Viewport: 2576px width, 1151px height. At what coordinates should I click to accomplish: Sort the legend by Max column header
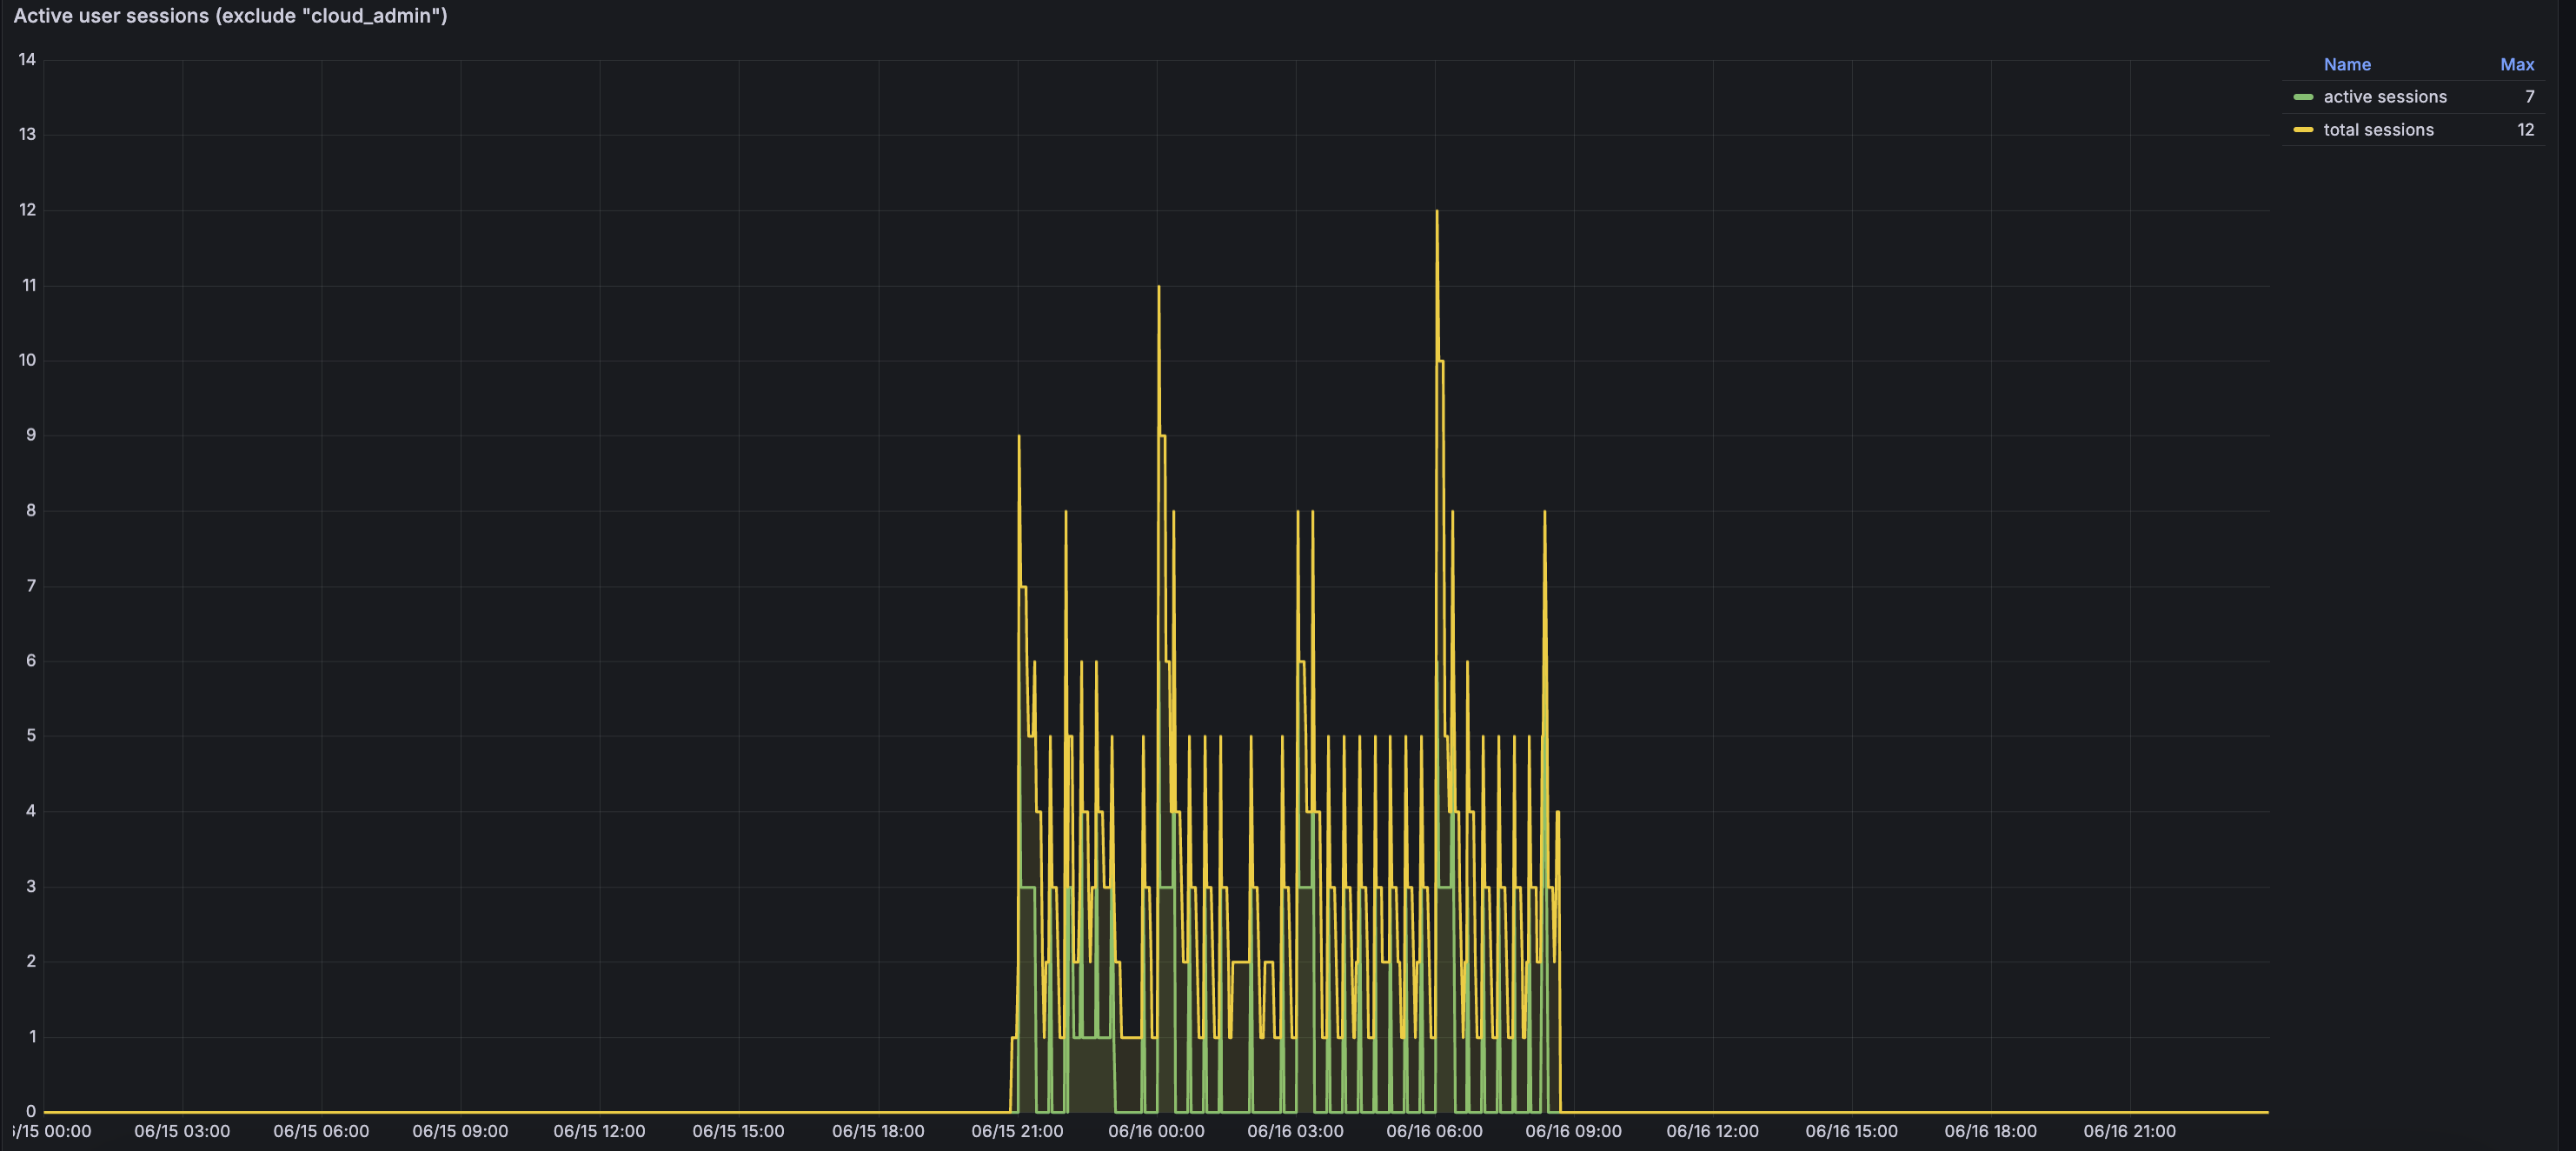click(x=2516, y=64)
